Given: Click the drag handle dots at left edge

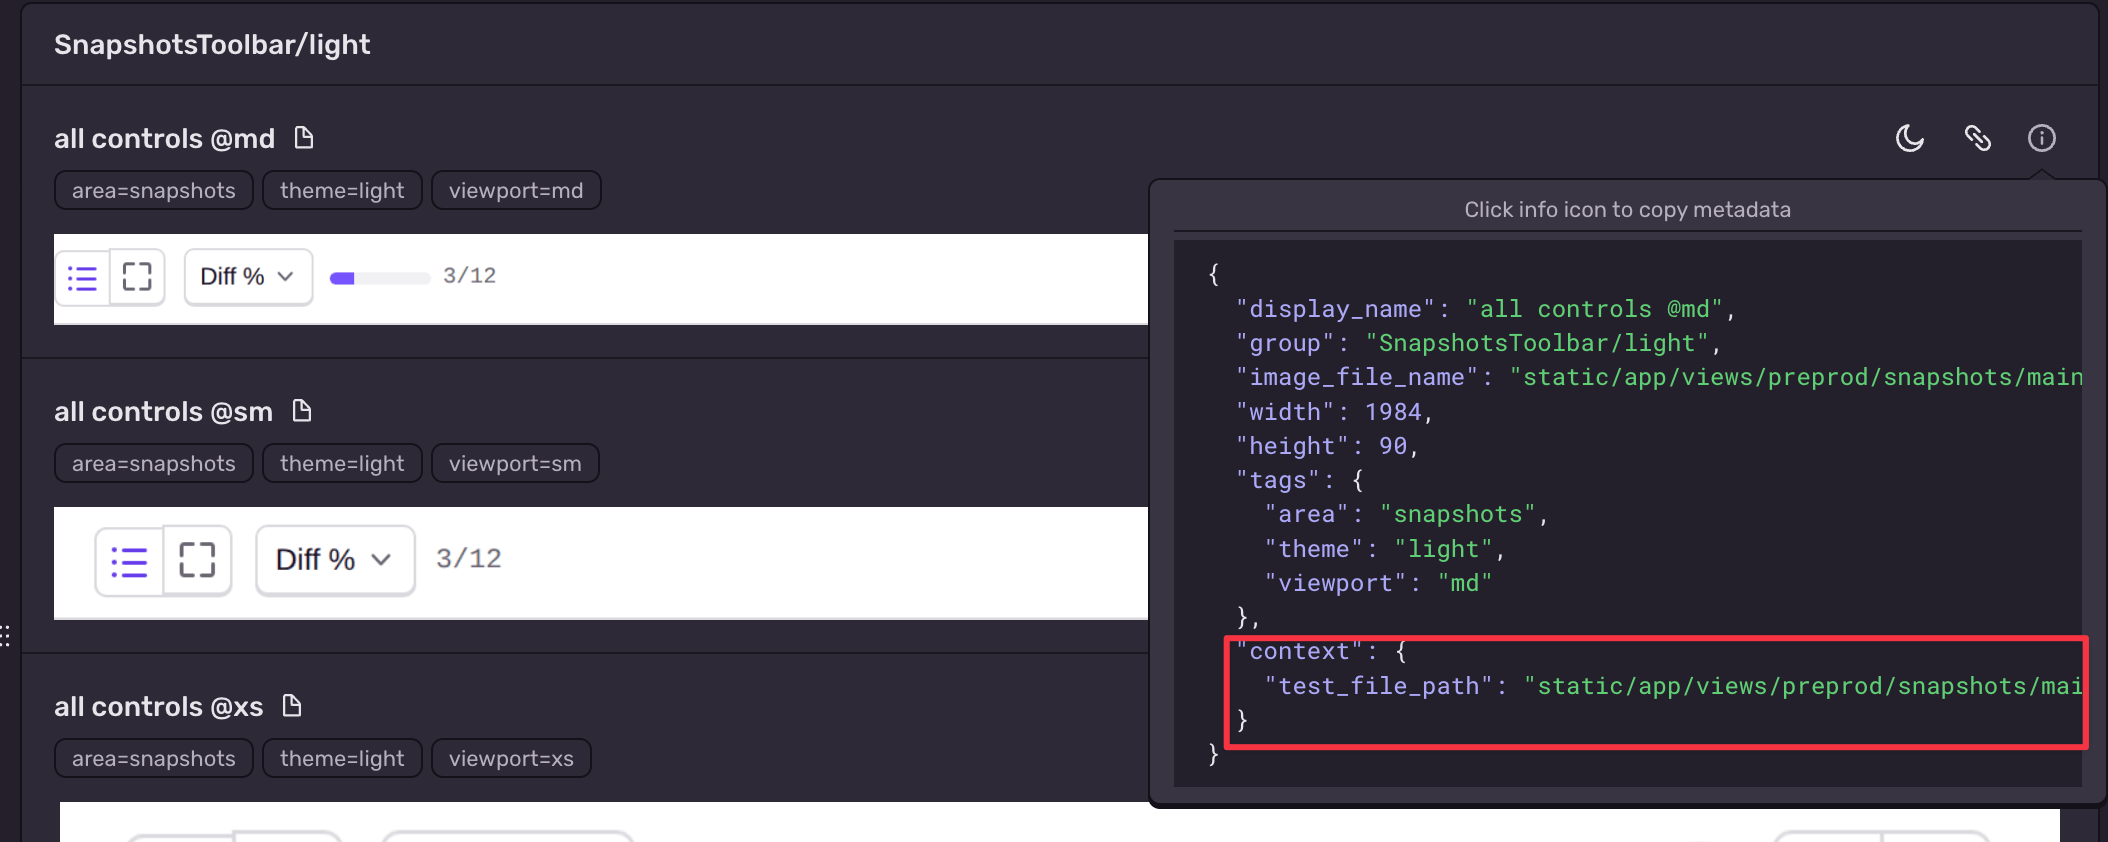Looking at the screenshot, I should (5, 635).
